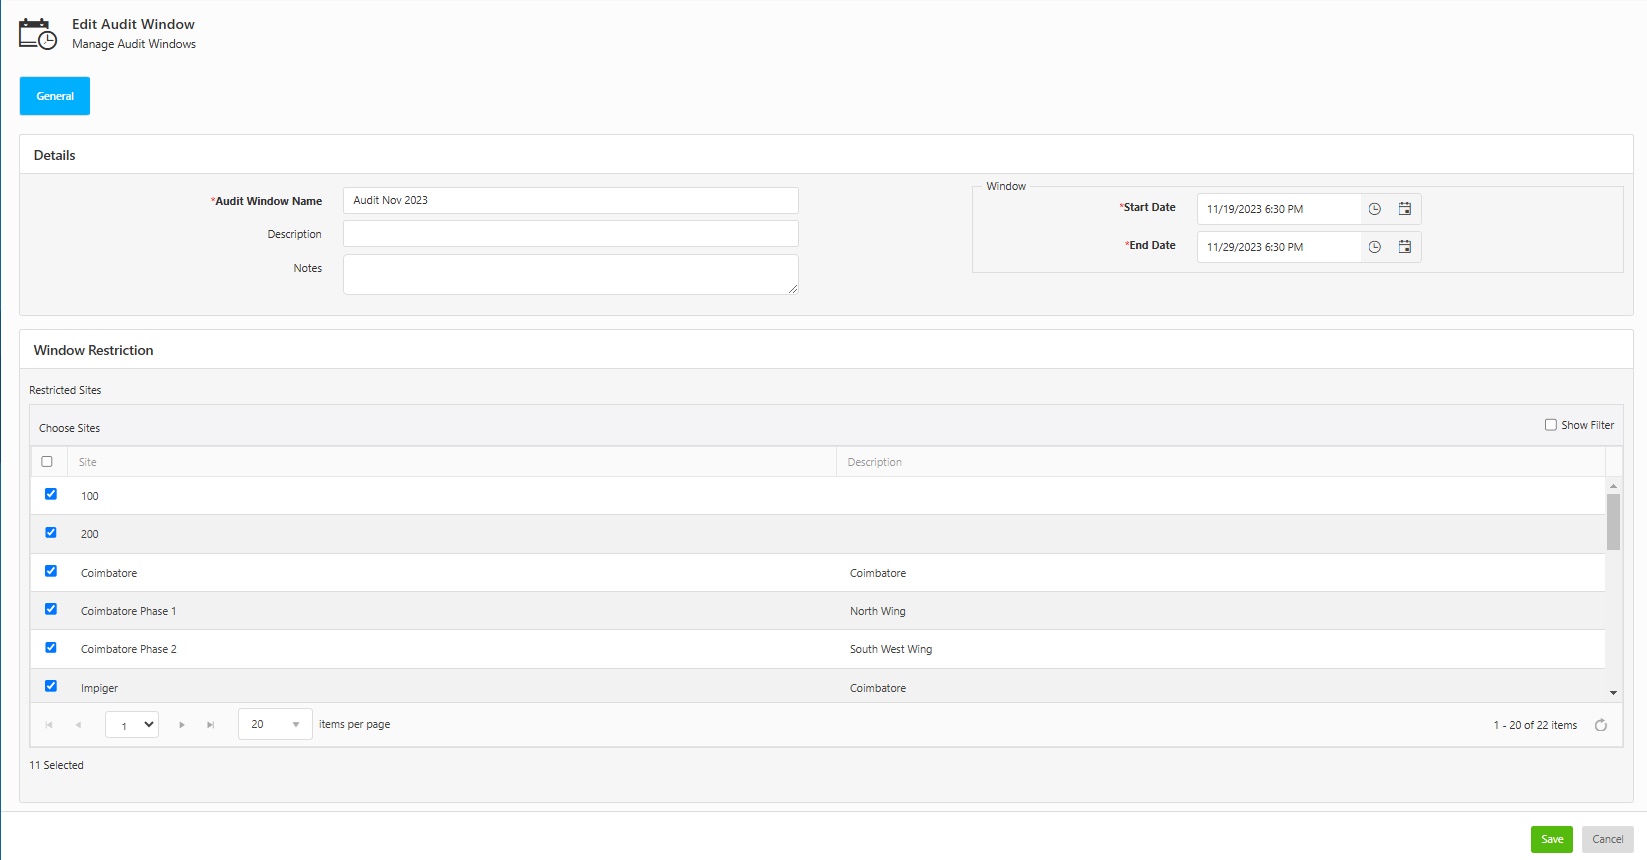
Task: Refresh the sites grid
Action: click(1600, 725)
